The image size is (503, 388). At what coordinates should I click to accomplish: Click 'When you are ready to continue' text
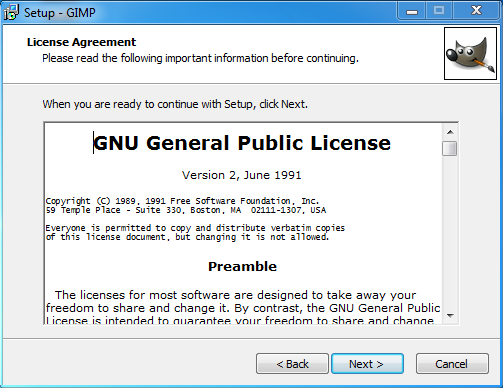pos(175,104)
